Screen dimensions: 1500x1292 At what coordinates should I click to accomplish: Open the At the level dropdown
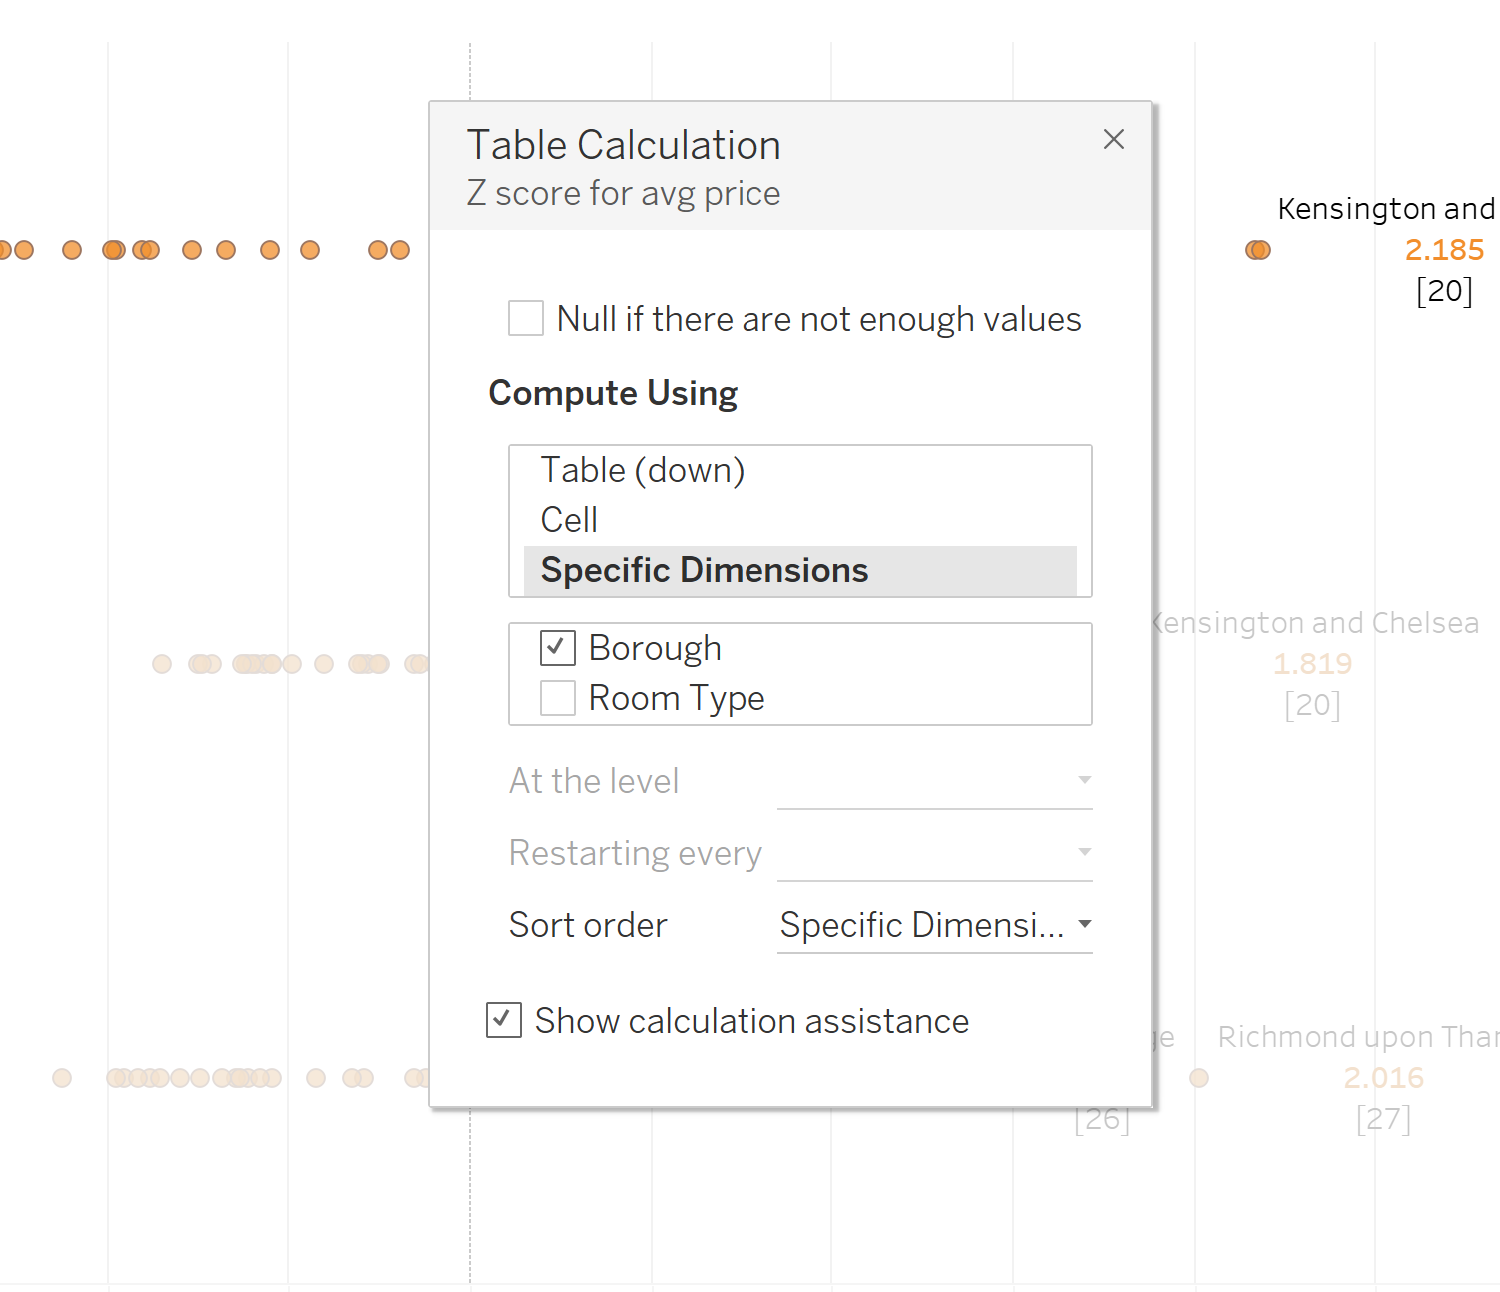point(934,781)
